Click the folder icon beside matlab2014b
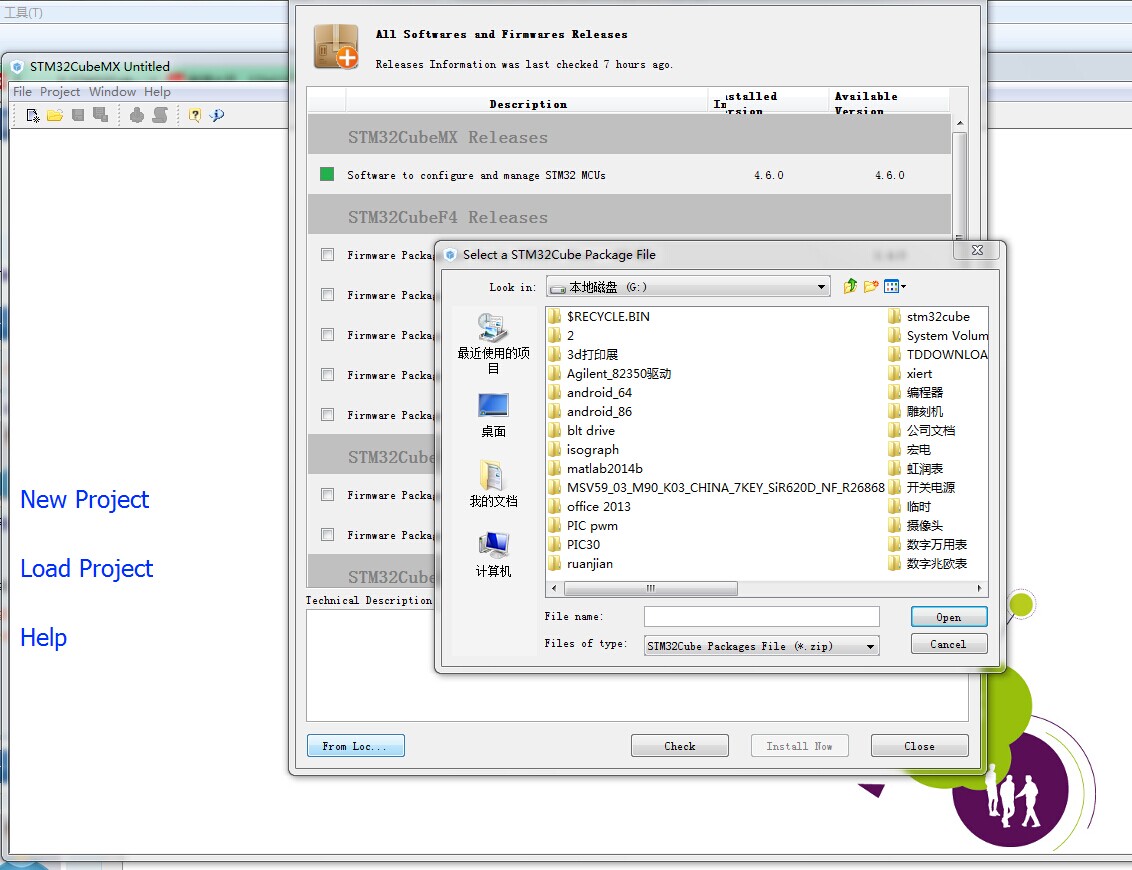Image resolution: width=1132 pixels, height=870 pixels. [554, 469]
